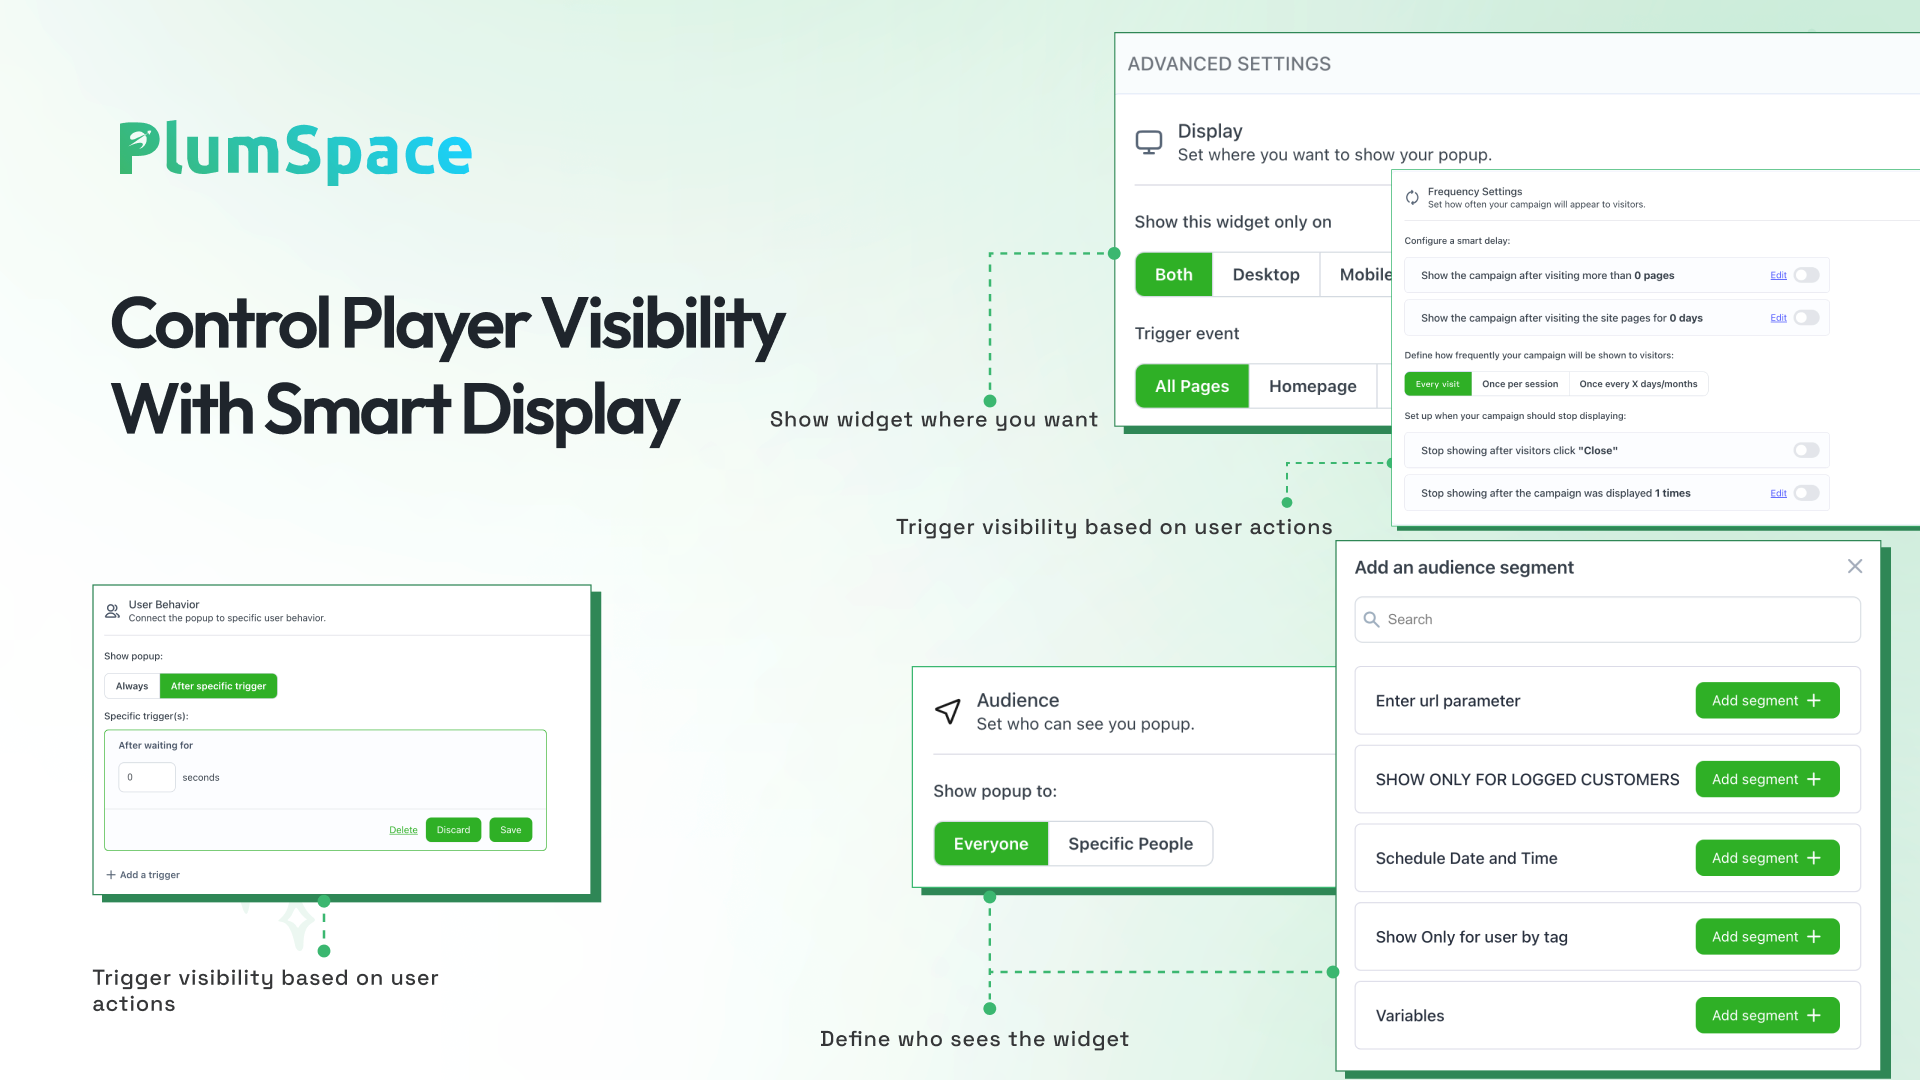
Task: Toggle 'campaign was displayed 1 times' switch
Action: (x=1806, y=494)
